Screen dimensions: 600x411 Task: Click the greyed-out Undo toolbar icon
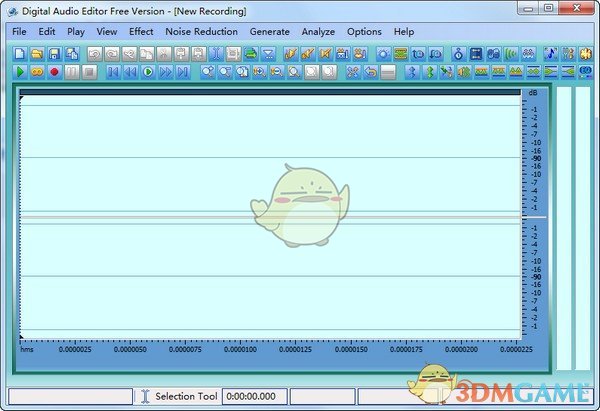(x=95, y=54)
